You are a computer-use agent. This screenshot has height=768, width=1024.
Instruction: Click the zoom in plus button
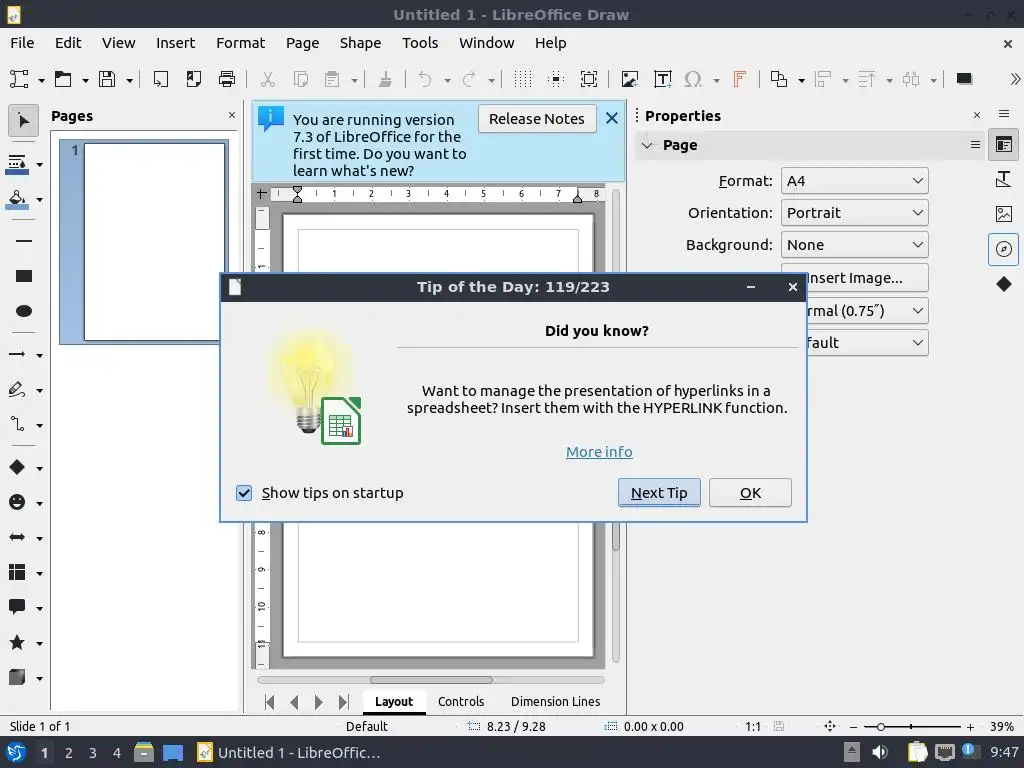coord(970,727)
